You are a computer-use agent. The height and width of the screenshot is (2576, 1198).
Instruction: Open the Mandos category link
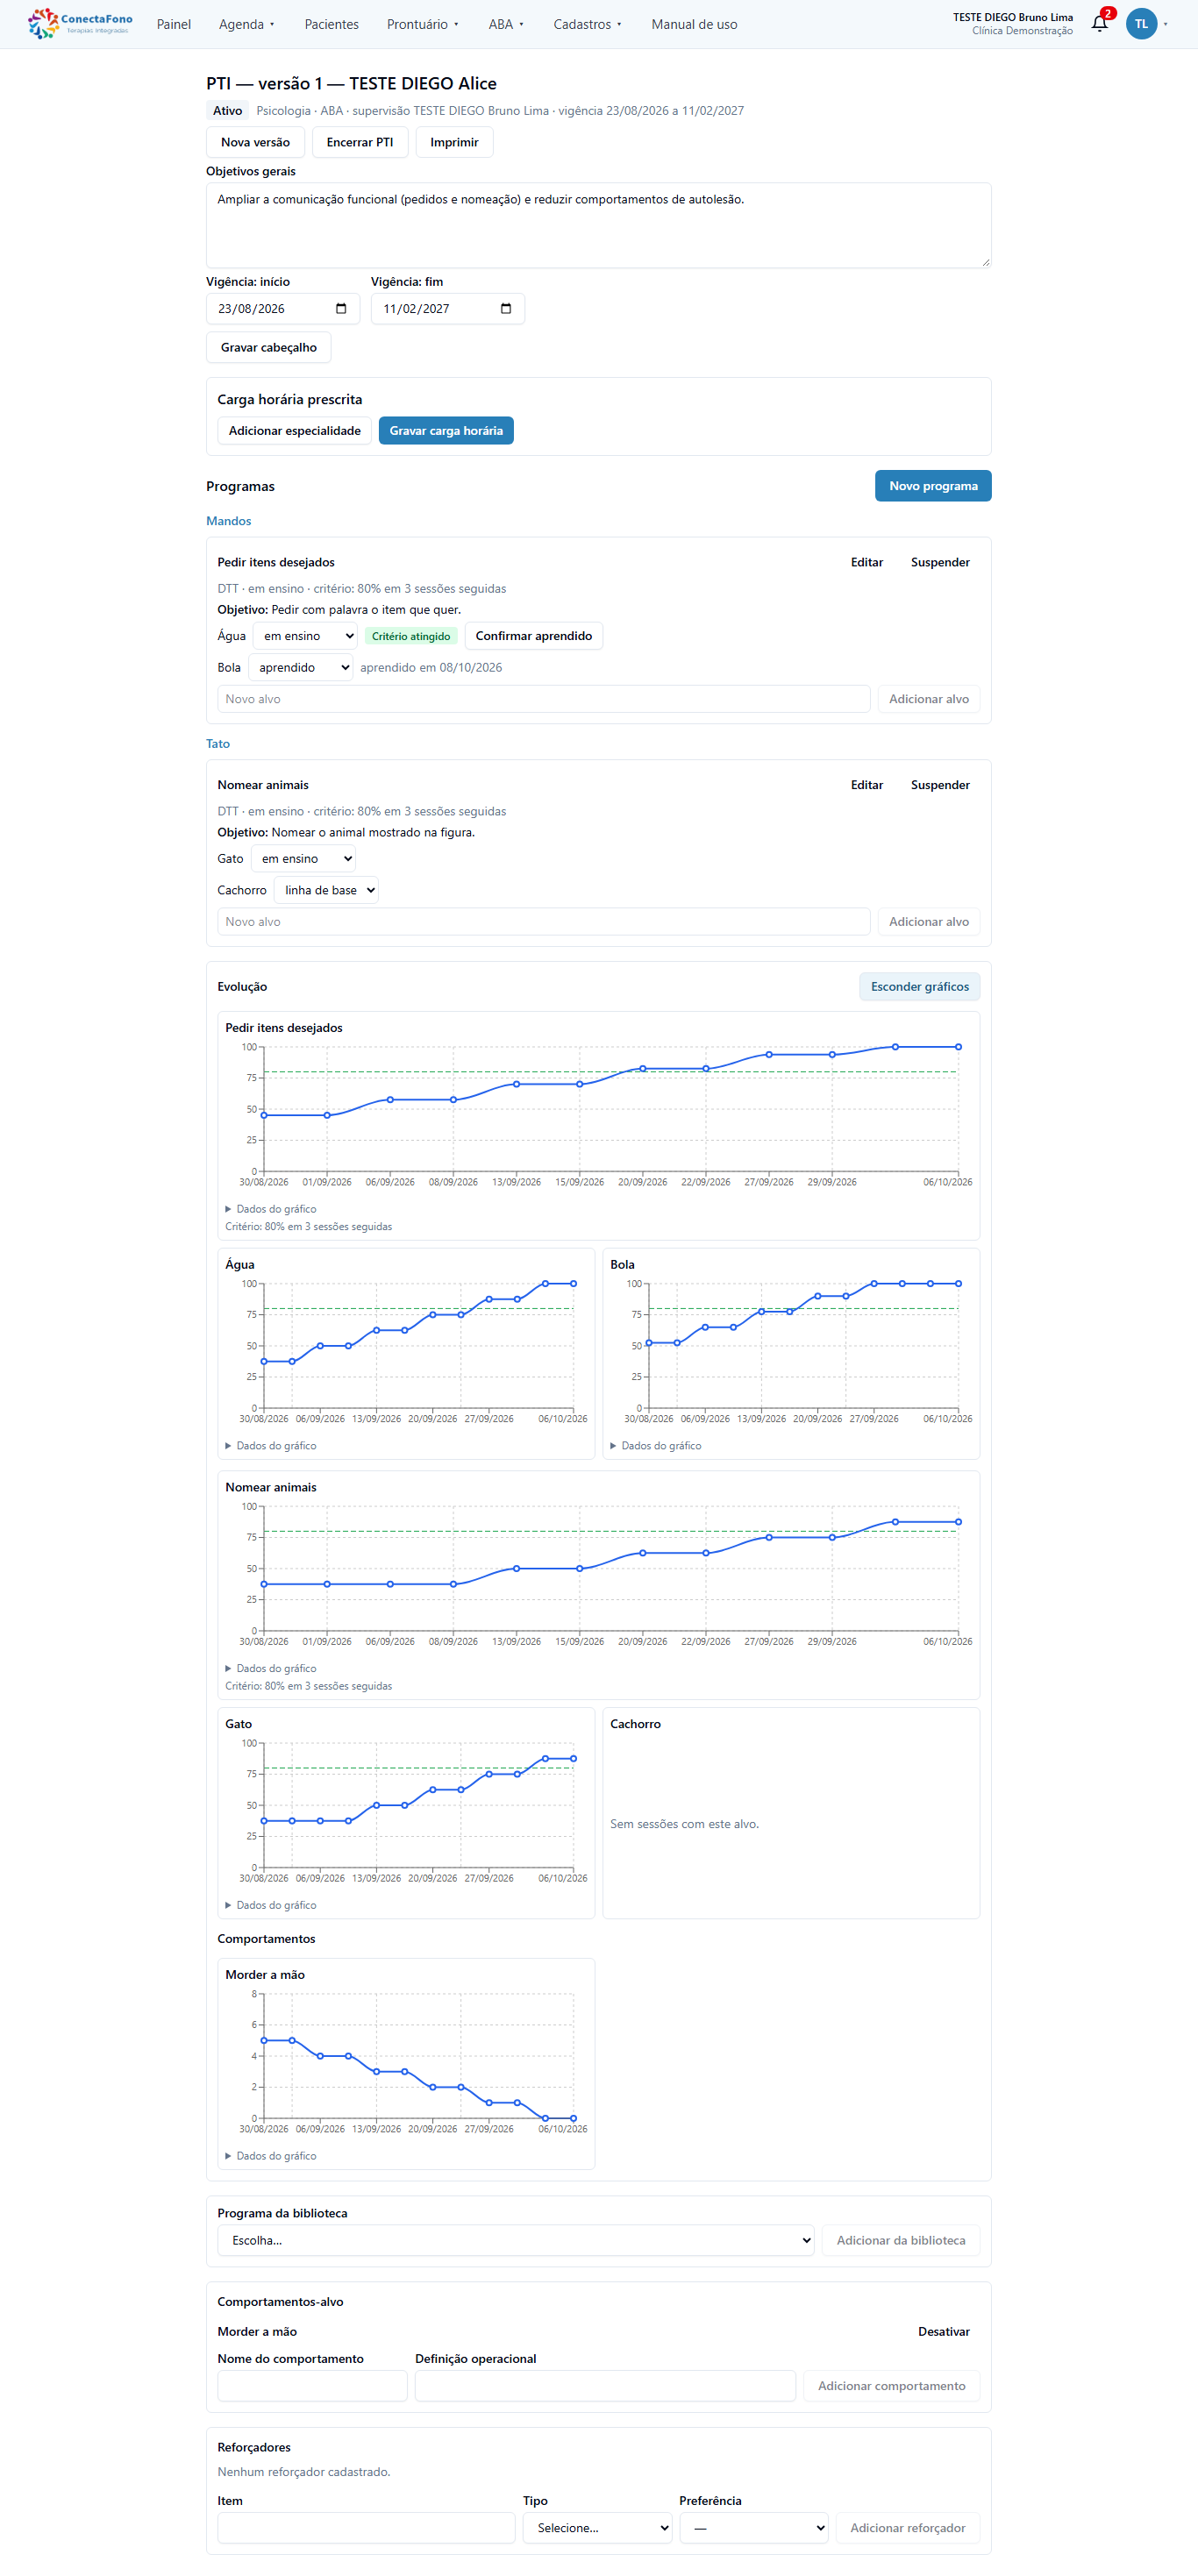pos(229,521)
